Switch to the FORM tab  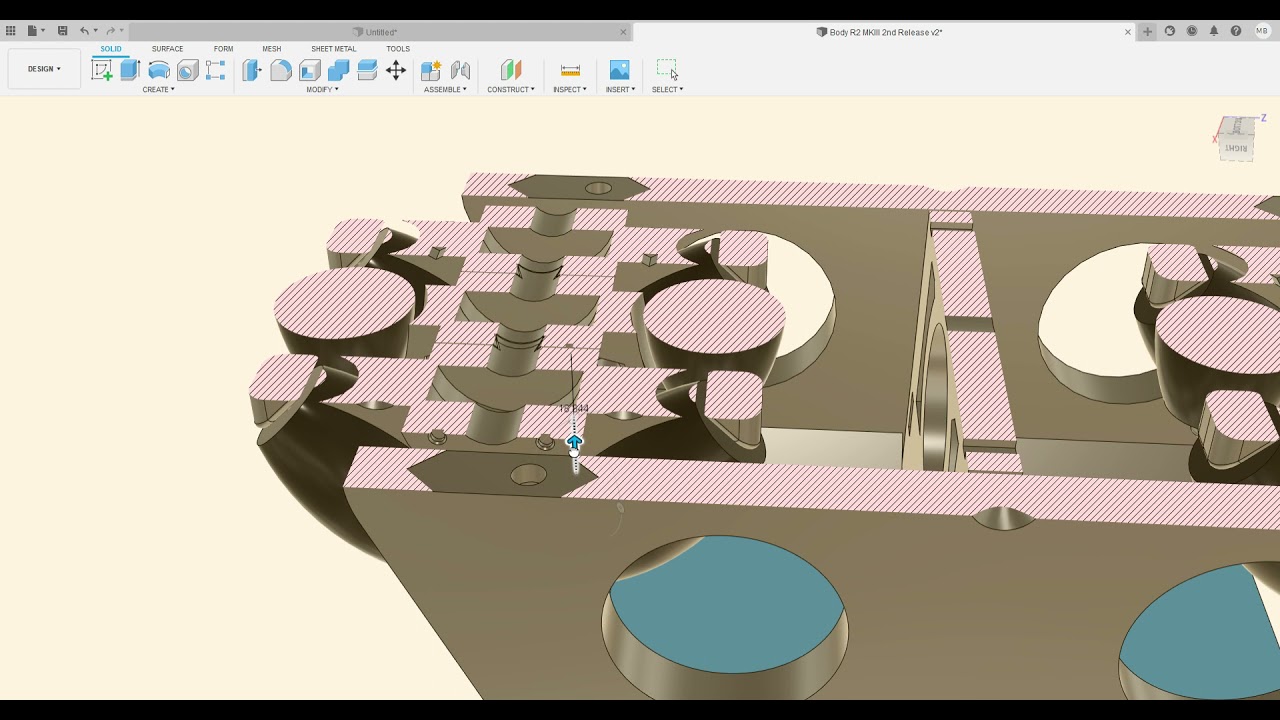pyautogui.click(x=223, y=49)
